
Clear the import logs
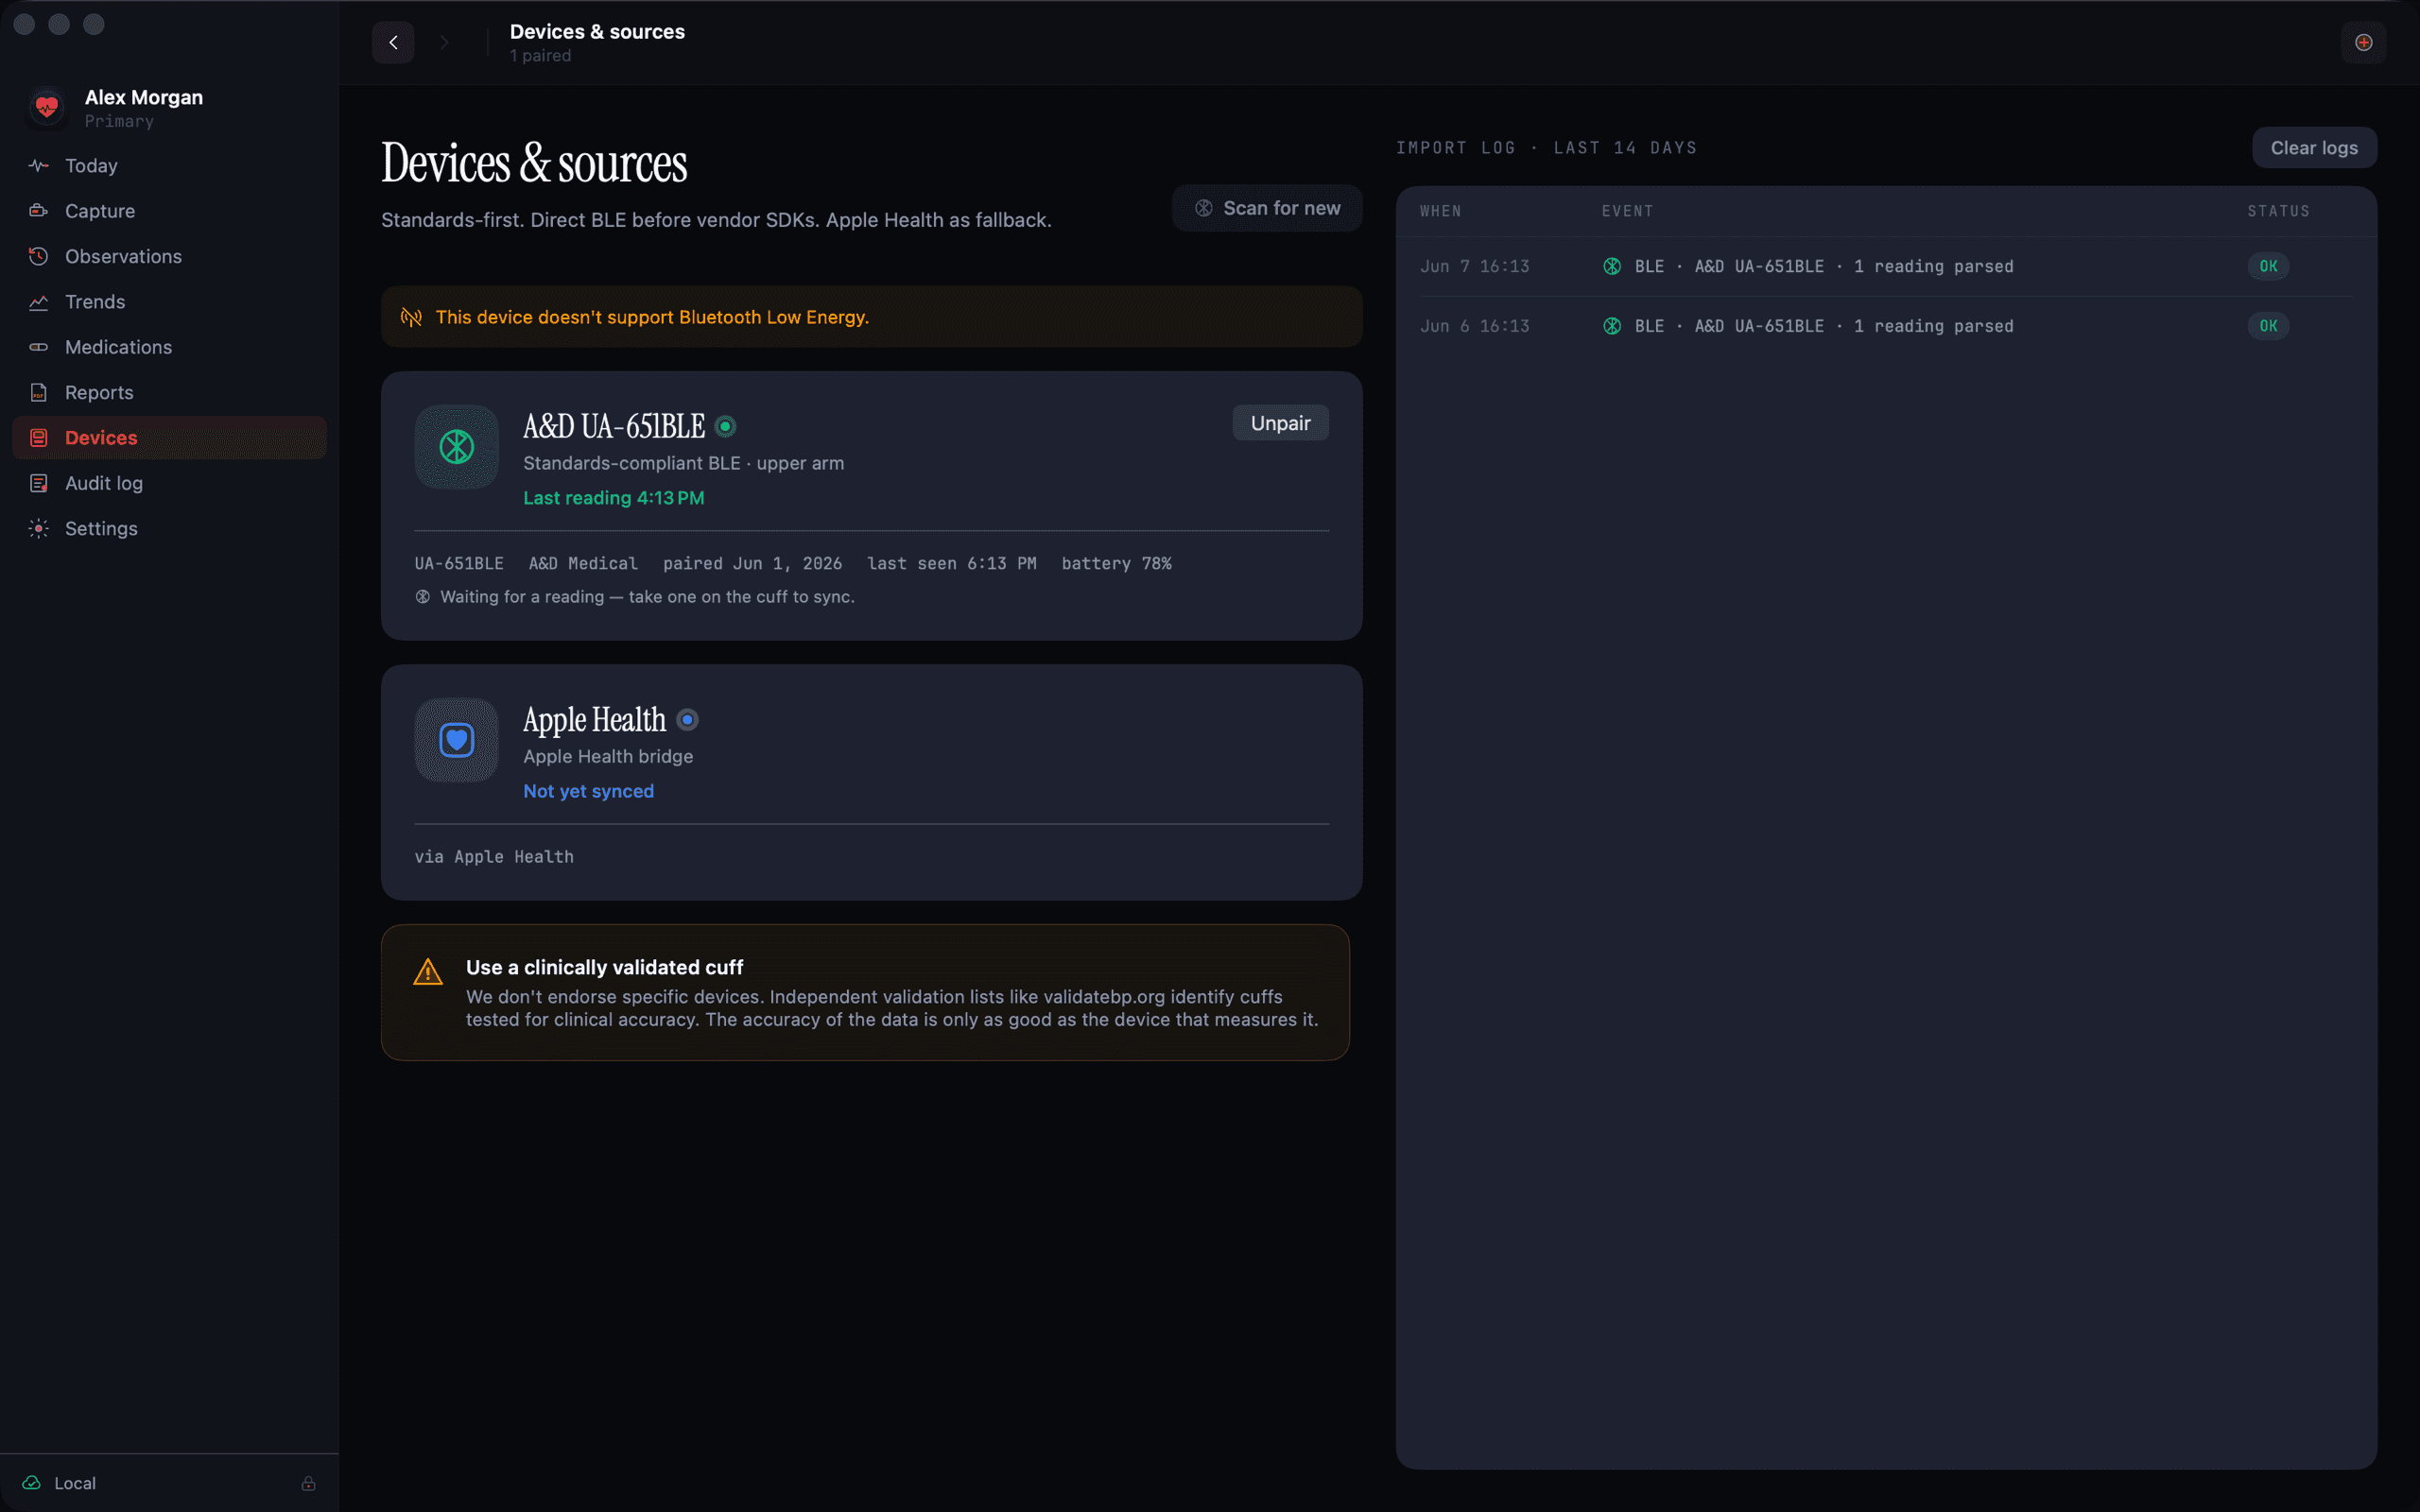point(2314,148)
